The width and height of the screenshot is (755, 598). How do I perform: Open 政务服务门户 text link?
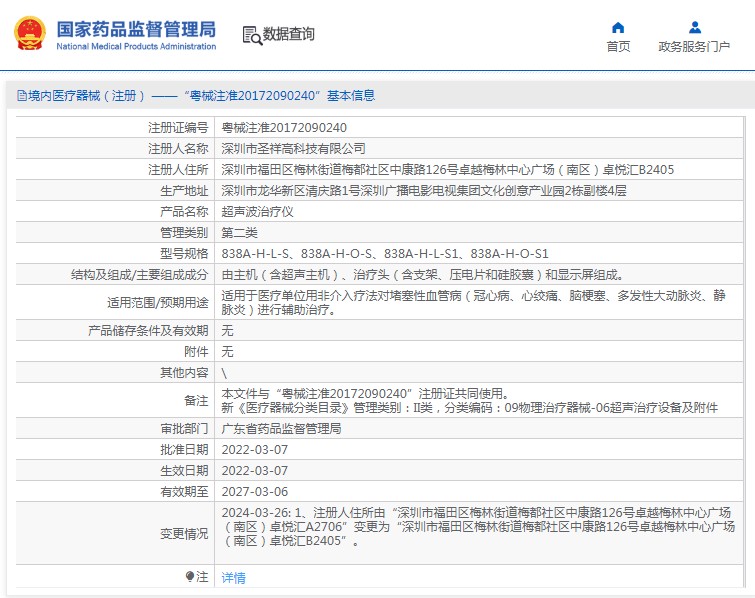pos(694,47)
